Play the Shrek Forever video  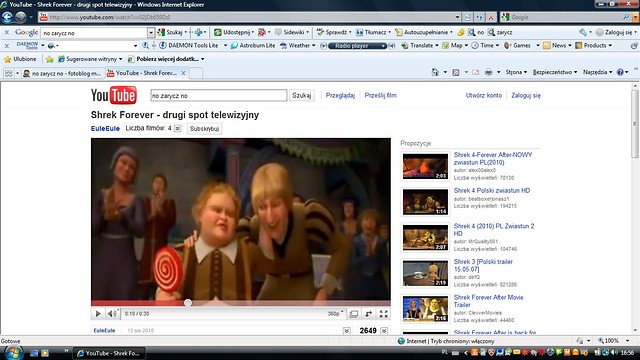(98, 314)
